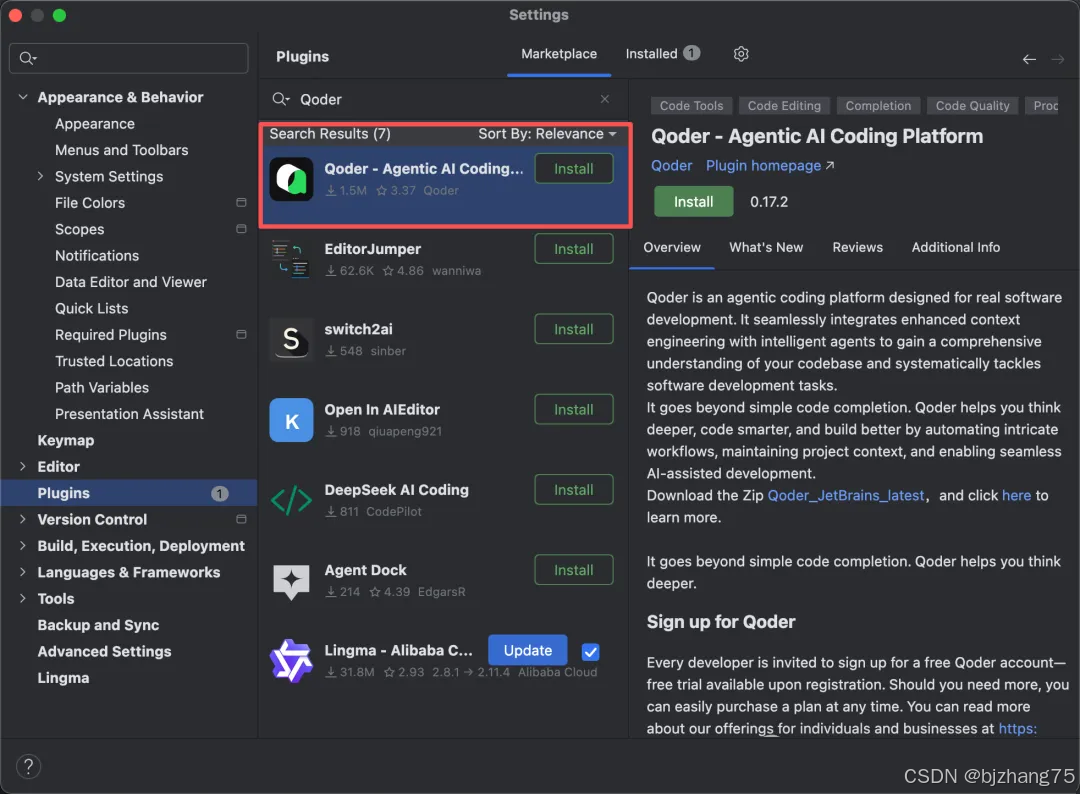Image resolution: width=1080 pixels, height=794 pixels.
Task: Open the Reviews tab
Action: point(857,247)
